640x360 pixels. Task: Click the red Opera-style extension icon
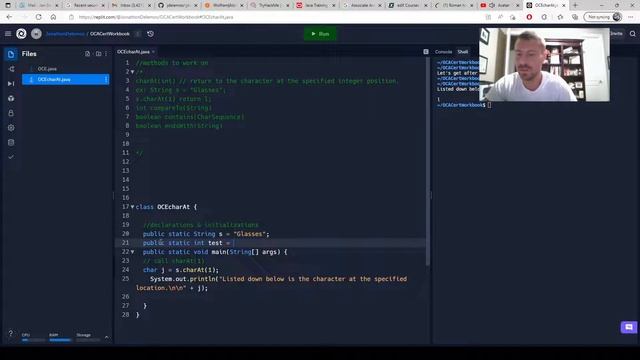click(x=529, y=17)
